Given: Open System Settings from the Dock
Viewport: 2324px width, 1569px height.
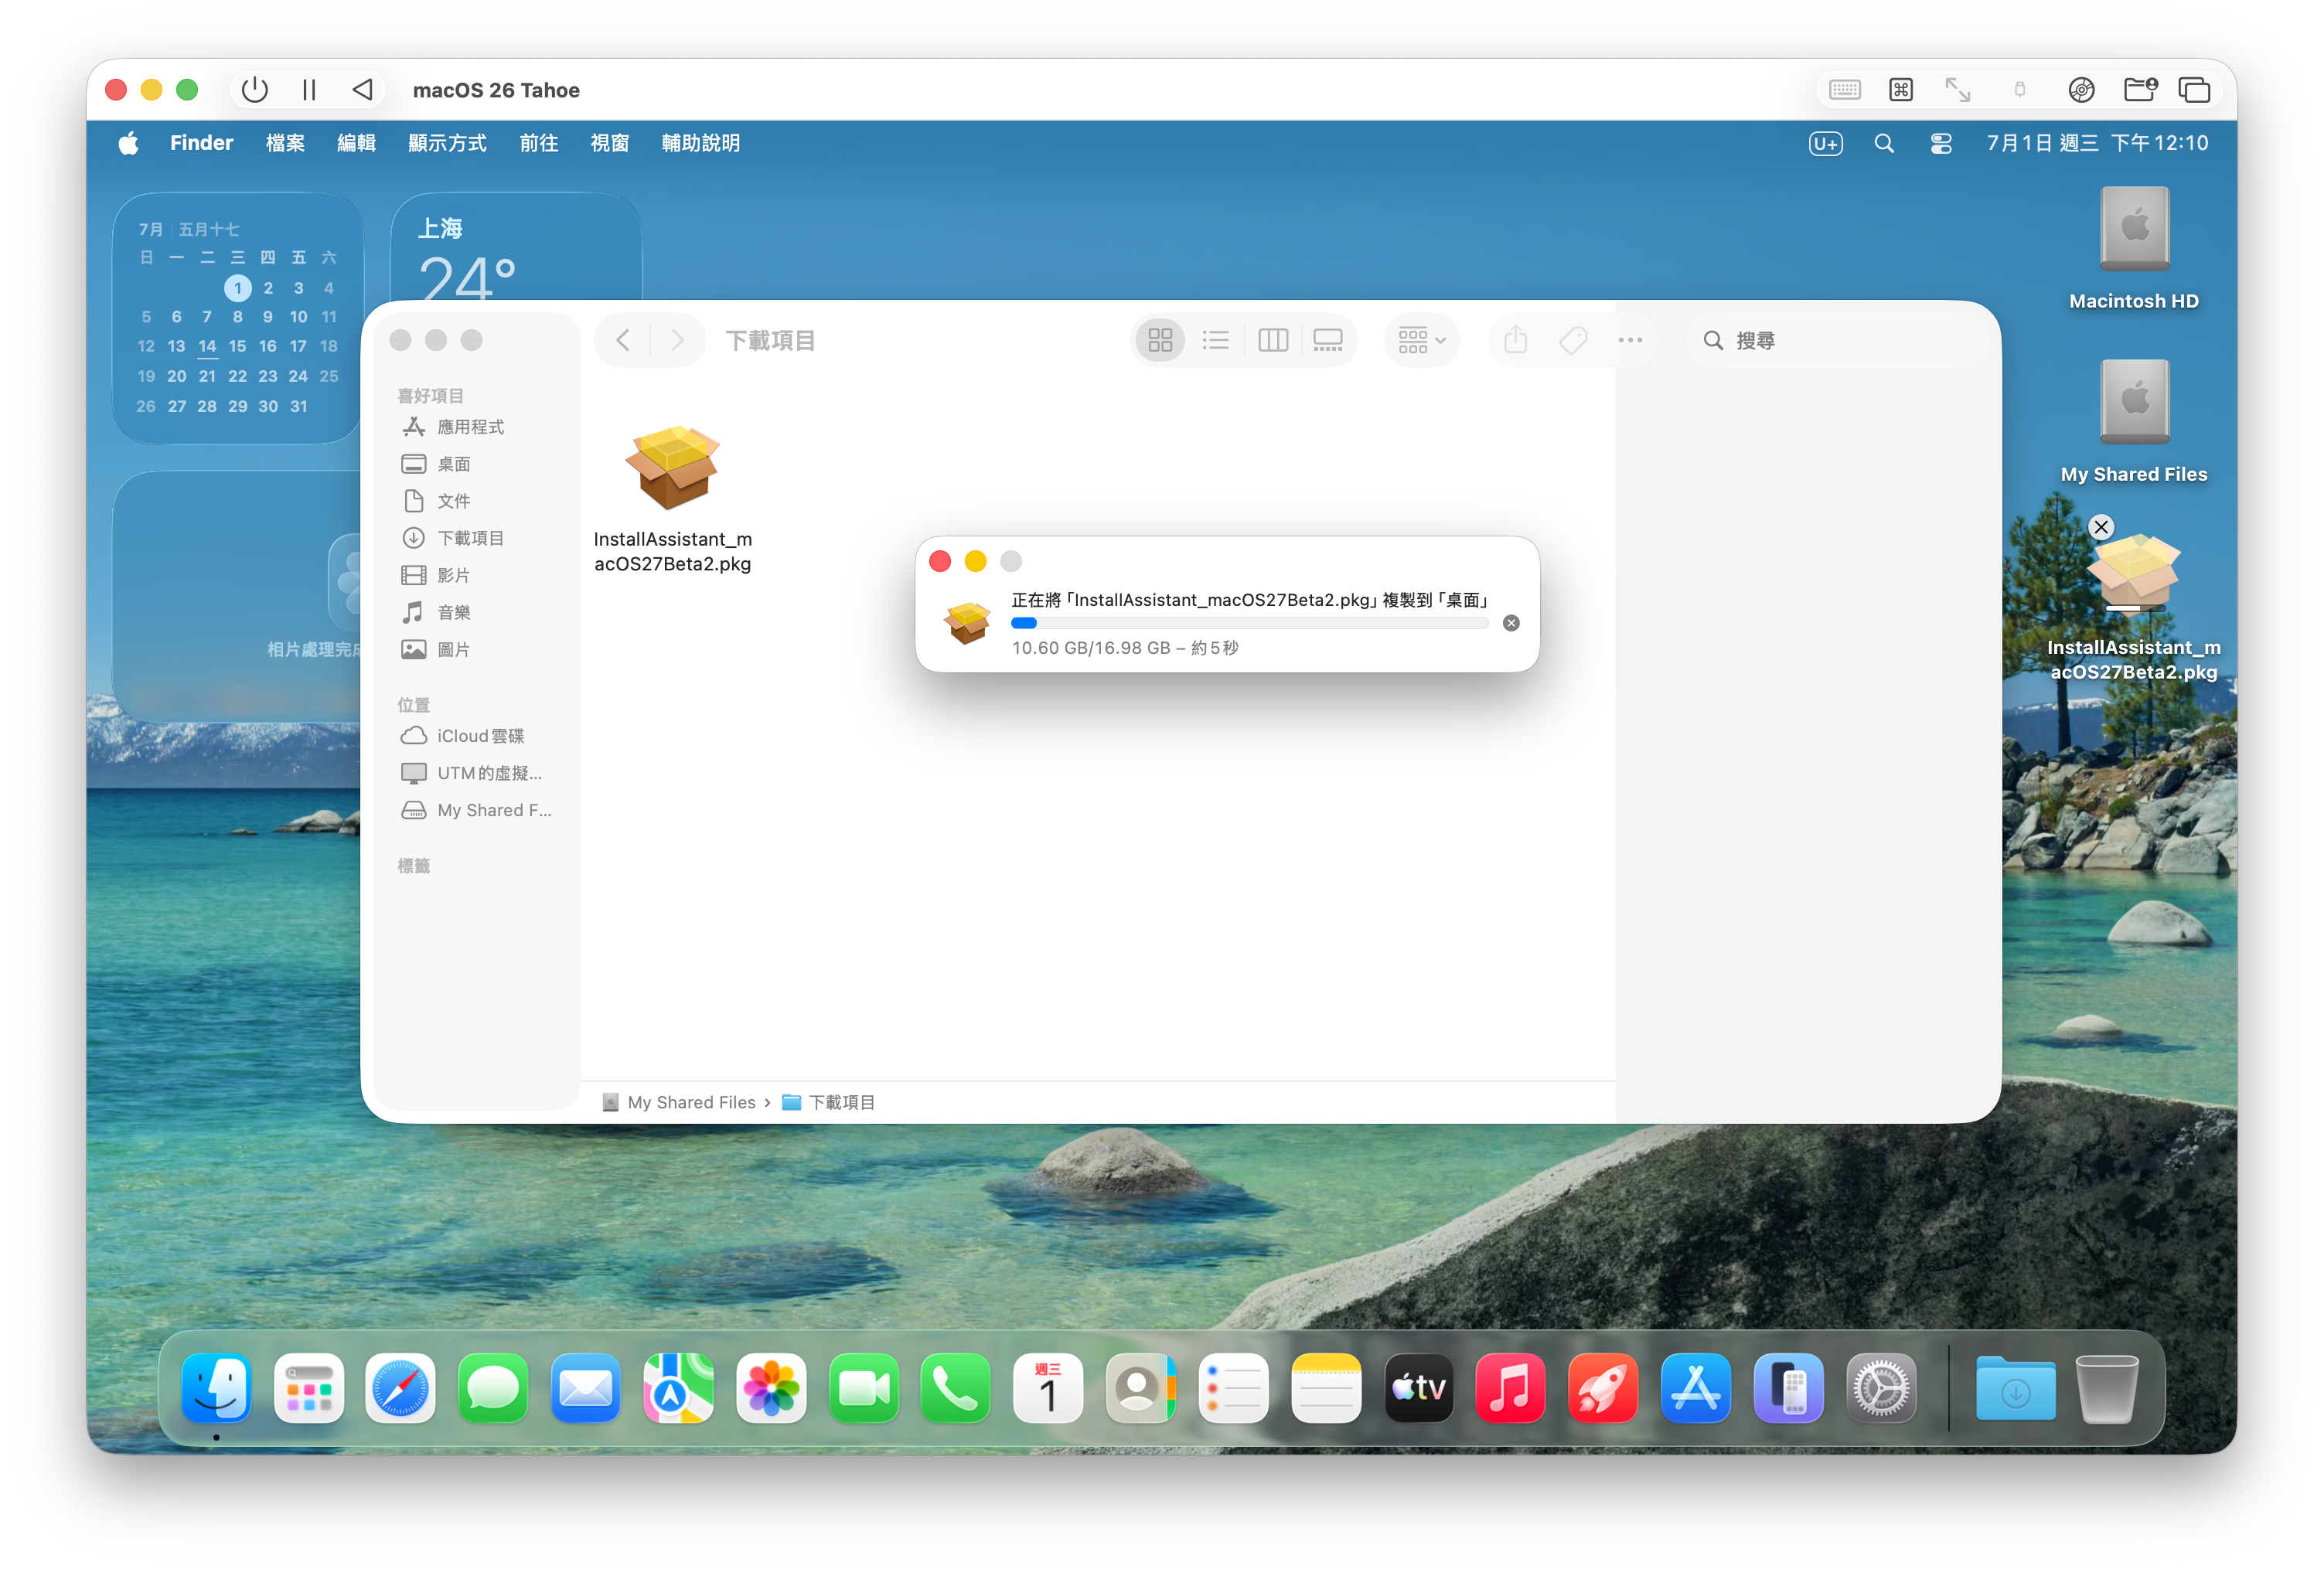Looking at the screenshot, I should coord(1881,1388).
